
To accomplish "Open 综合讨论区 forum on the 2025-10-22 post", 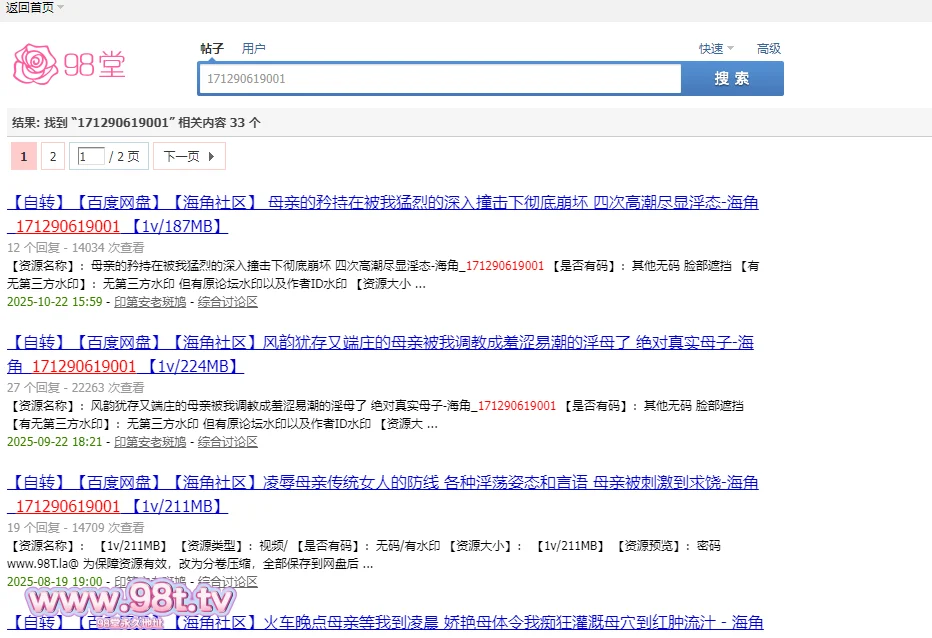I will [x=227, y=302].
